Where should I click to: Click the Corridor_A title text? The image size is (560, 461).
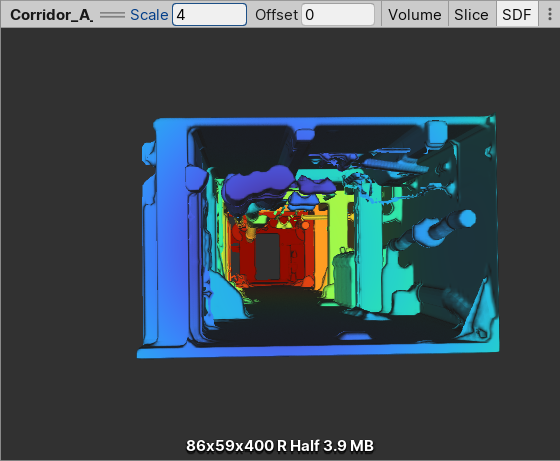point(52,15)
